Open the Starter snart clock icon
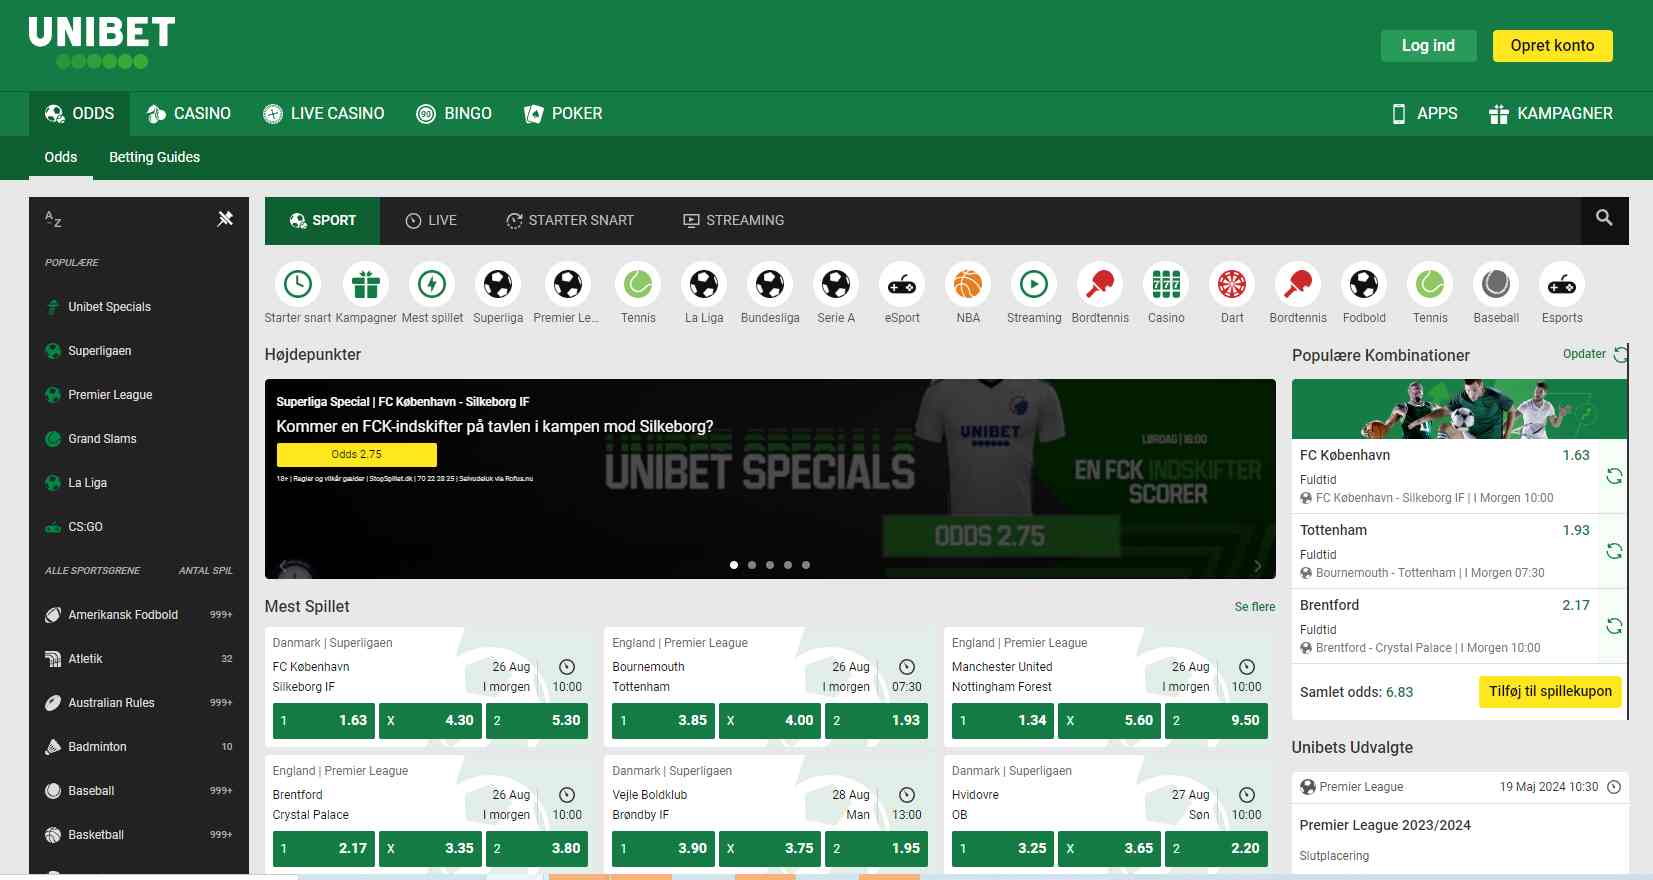The width and height of the screenshot is (1653, 880). (298, 284)
